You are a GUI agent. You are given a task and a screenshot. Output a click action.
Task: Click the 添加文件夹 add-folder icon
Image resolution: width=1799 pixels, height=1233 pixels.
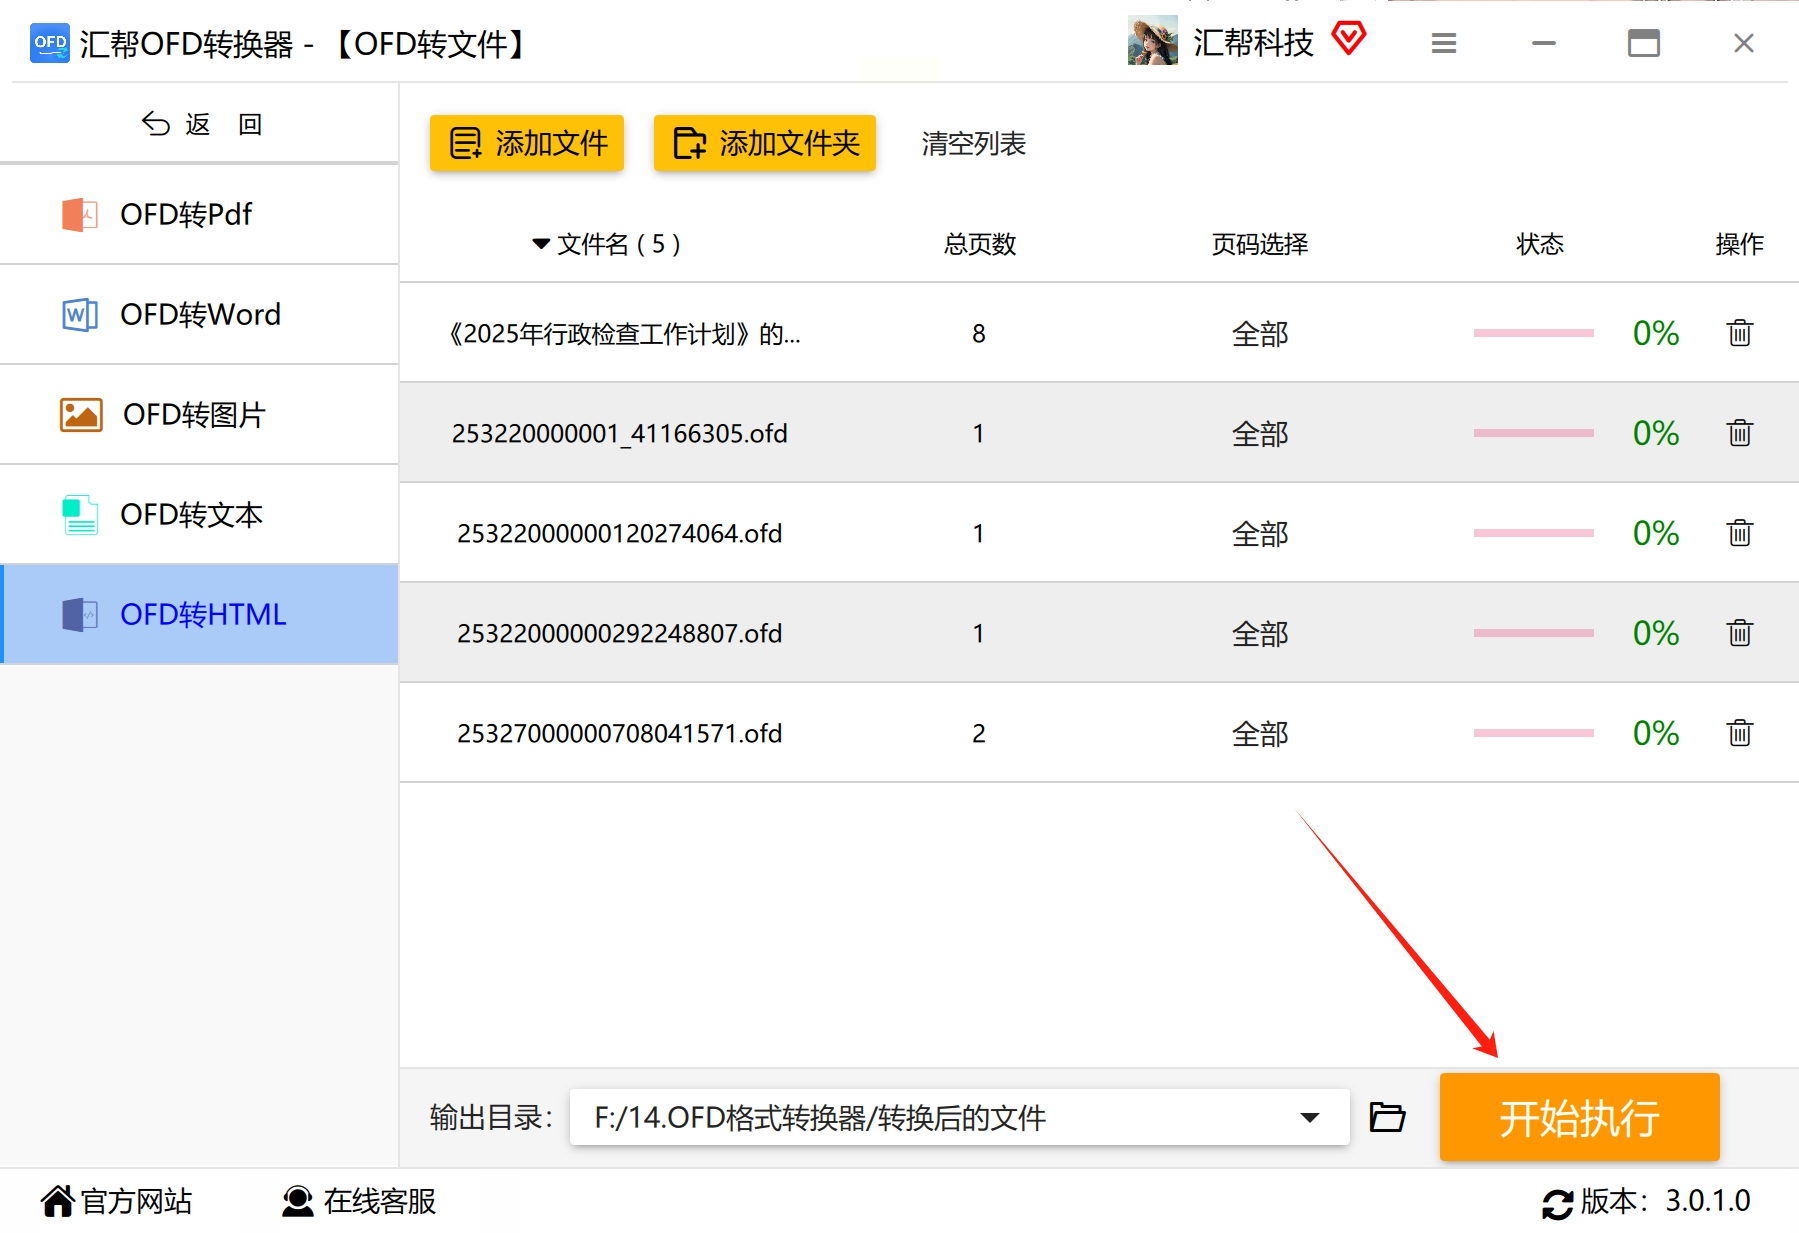click(x=689, y=142)
